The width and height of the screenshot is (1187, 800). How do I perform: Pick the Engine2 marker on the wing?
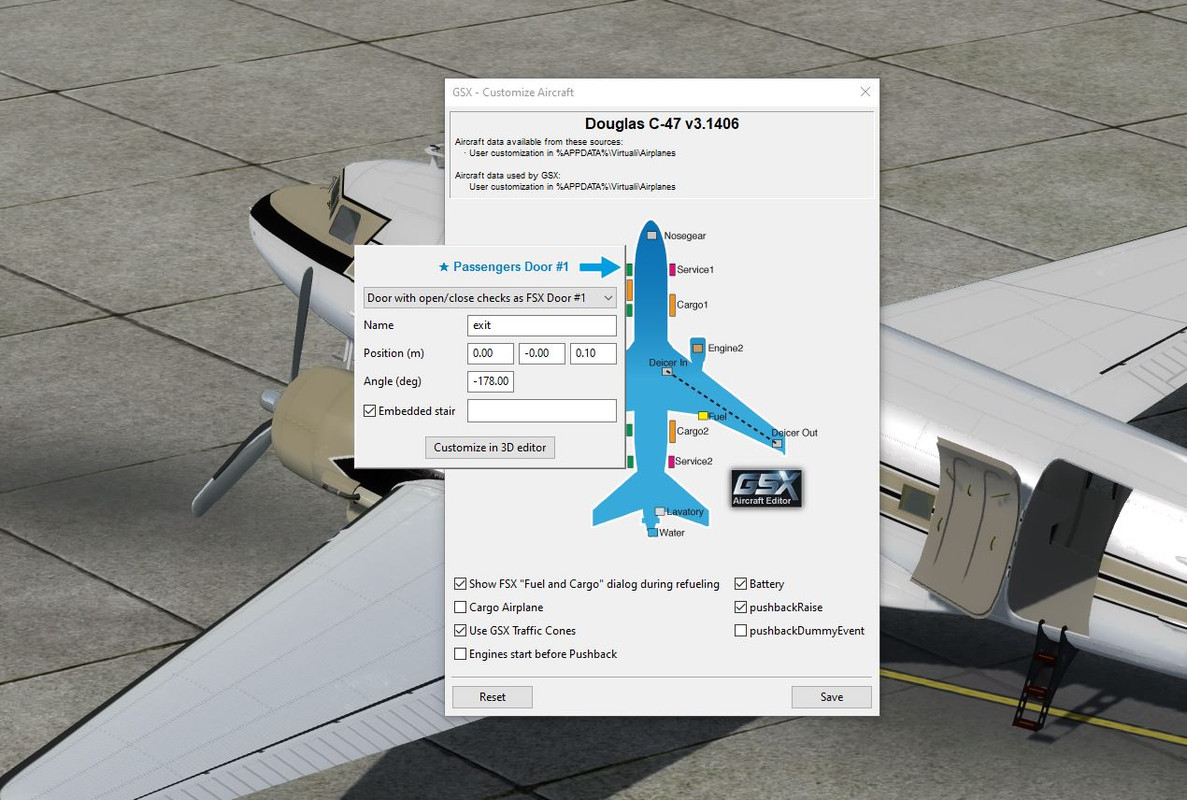(698, 348)
